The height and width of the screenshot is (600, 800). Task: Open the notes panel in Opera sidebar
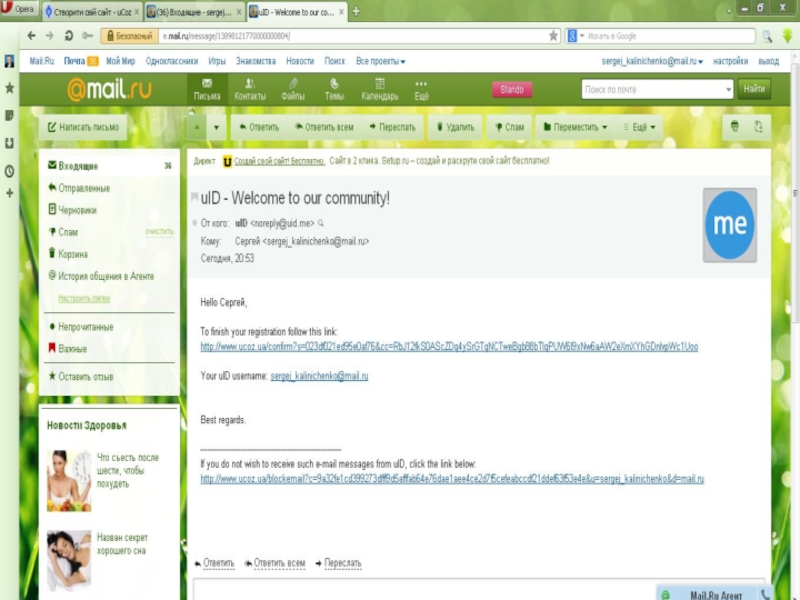9,116
